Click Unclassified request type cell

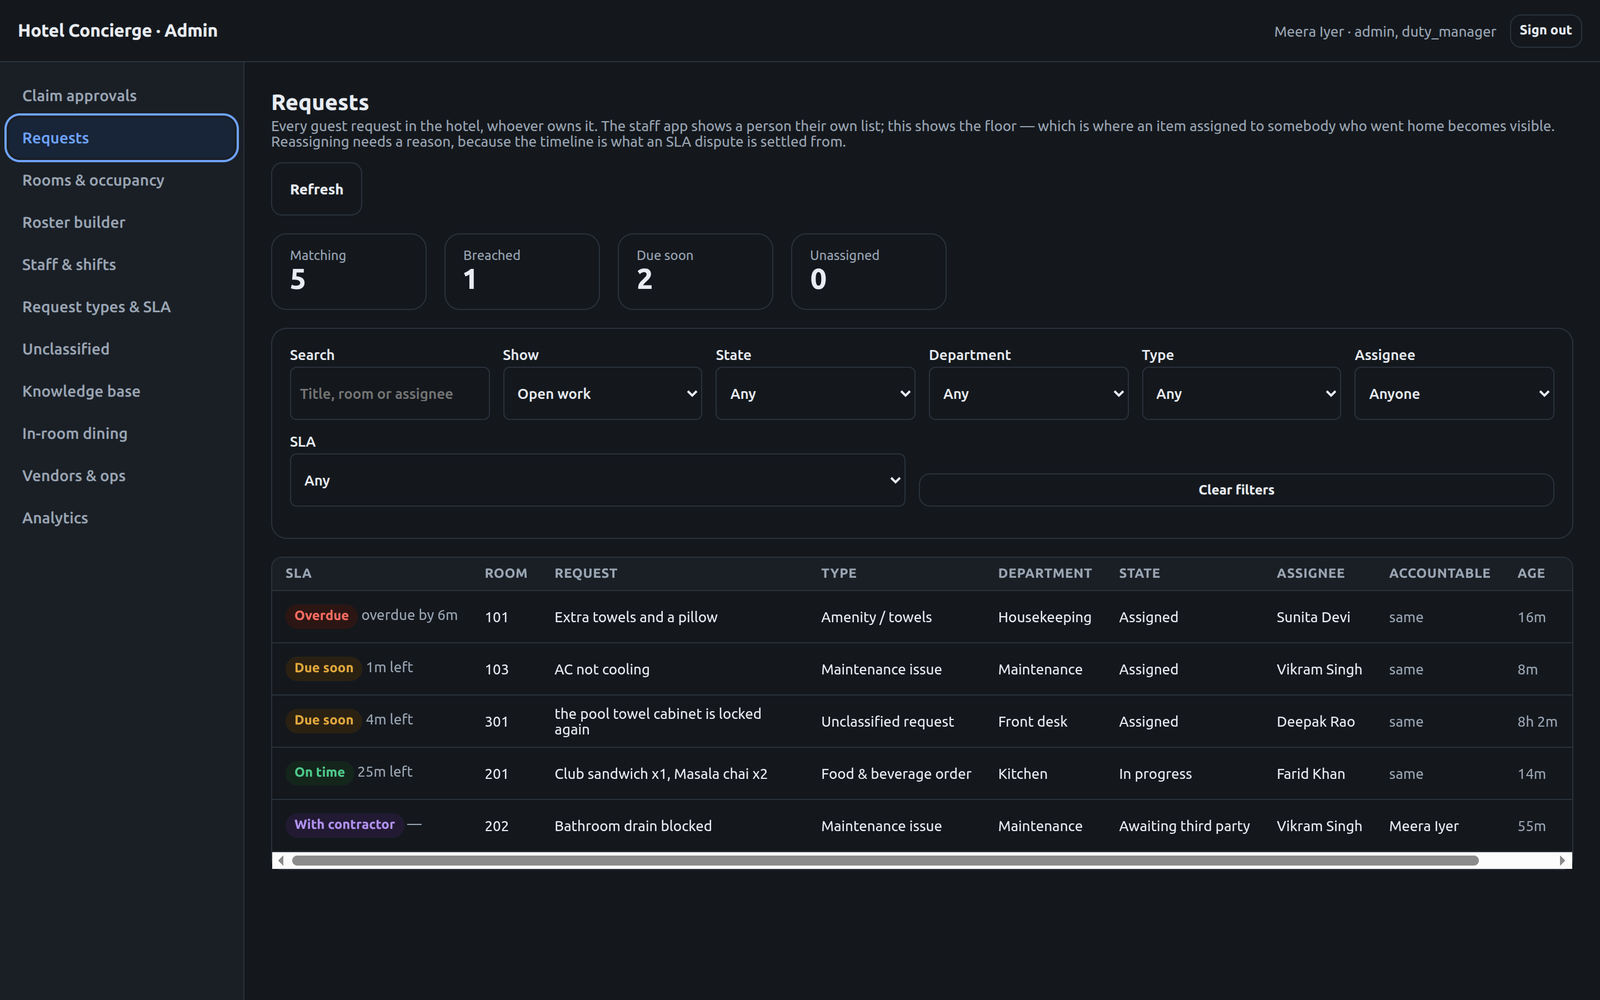887,721
